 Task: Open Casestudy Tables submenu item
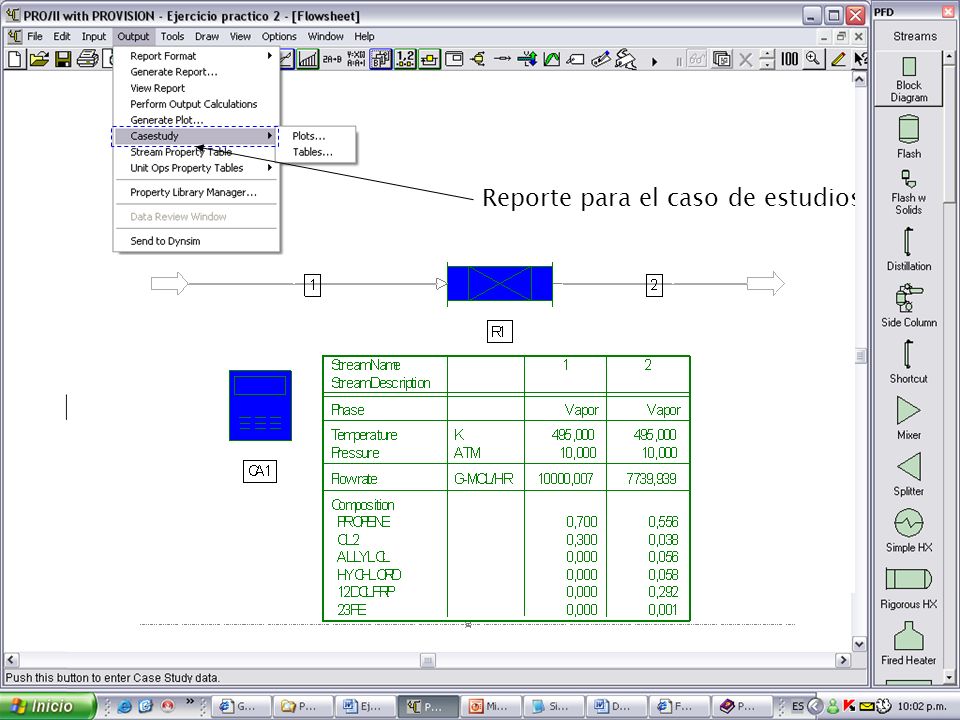point(317,152)
